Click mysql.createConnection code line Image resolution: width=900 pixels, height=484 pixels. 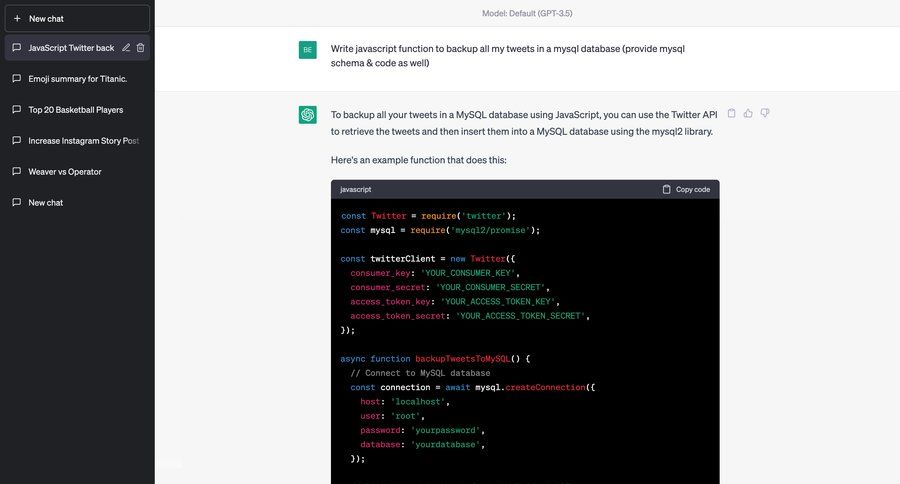tap(472, 388)
